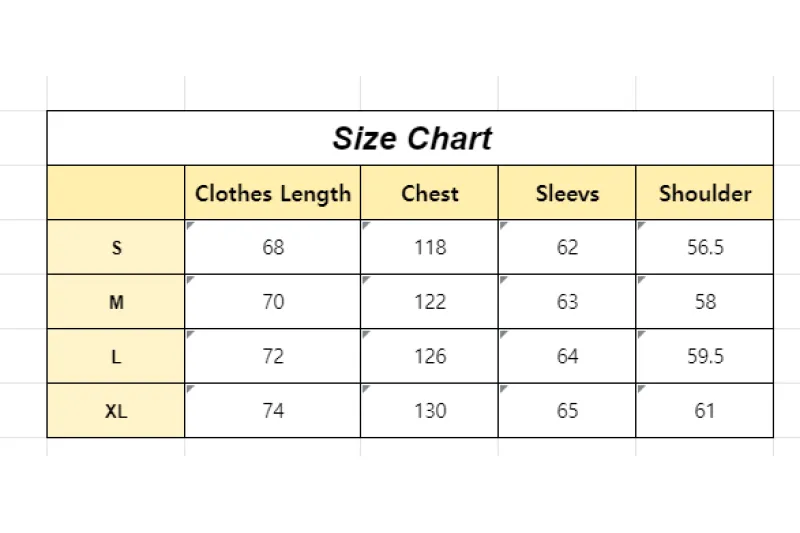Click the cell with value 59.5

pyautogui.click(x=704, y=356)
